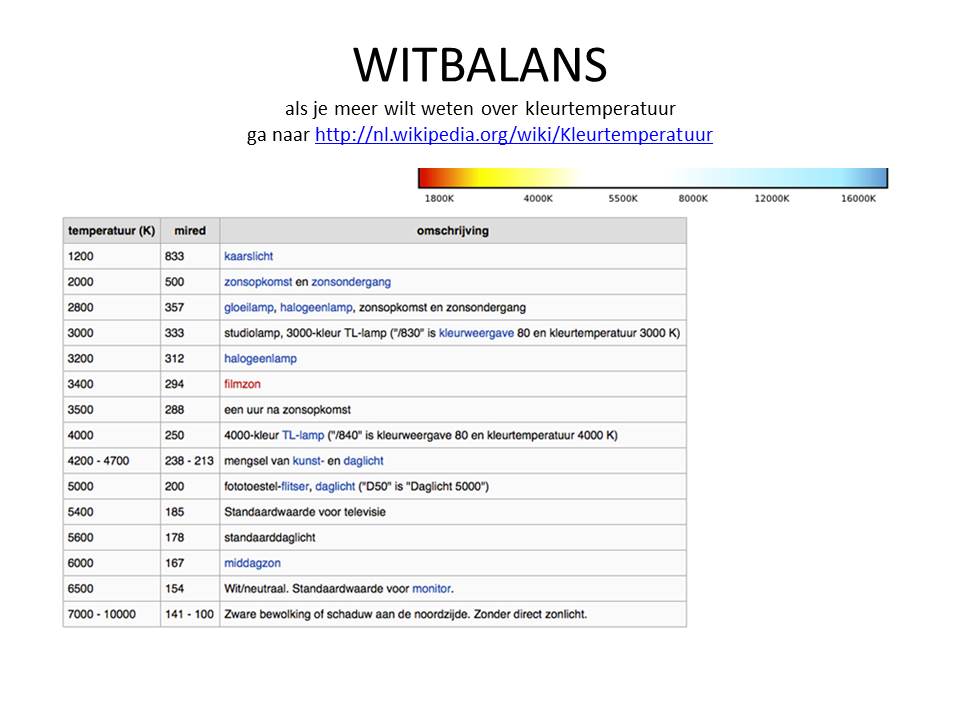Image resolution: width=960 pixels, height=720 pixels.
Task: Click the WITBALANS slide title
Action: (x=480, y=65)
